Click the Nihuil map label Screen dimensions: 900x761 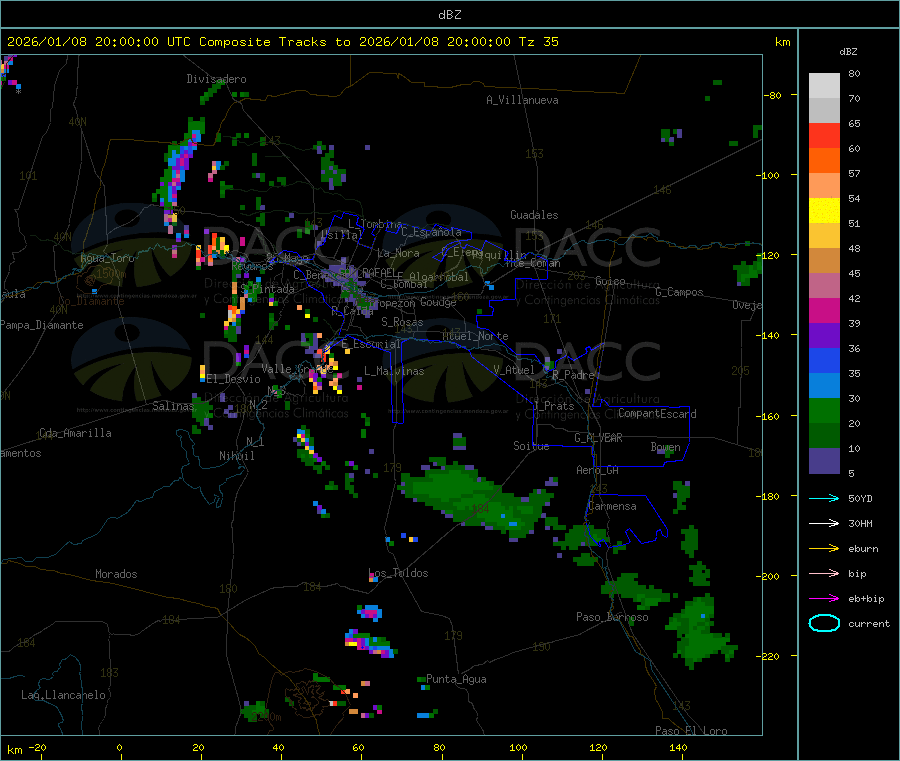coord(236,456)
